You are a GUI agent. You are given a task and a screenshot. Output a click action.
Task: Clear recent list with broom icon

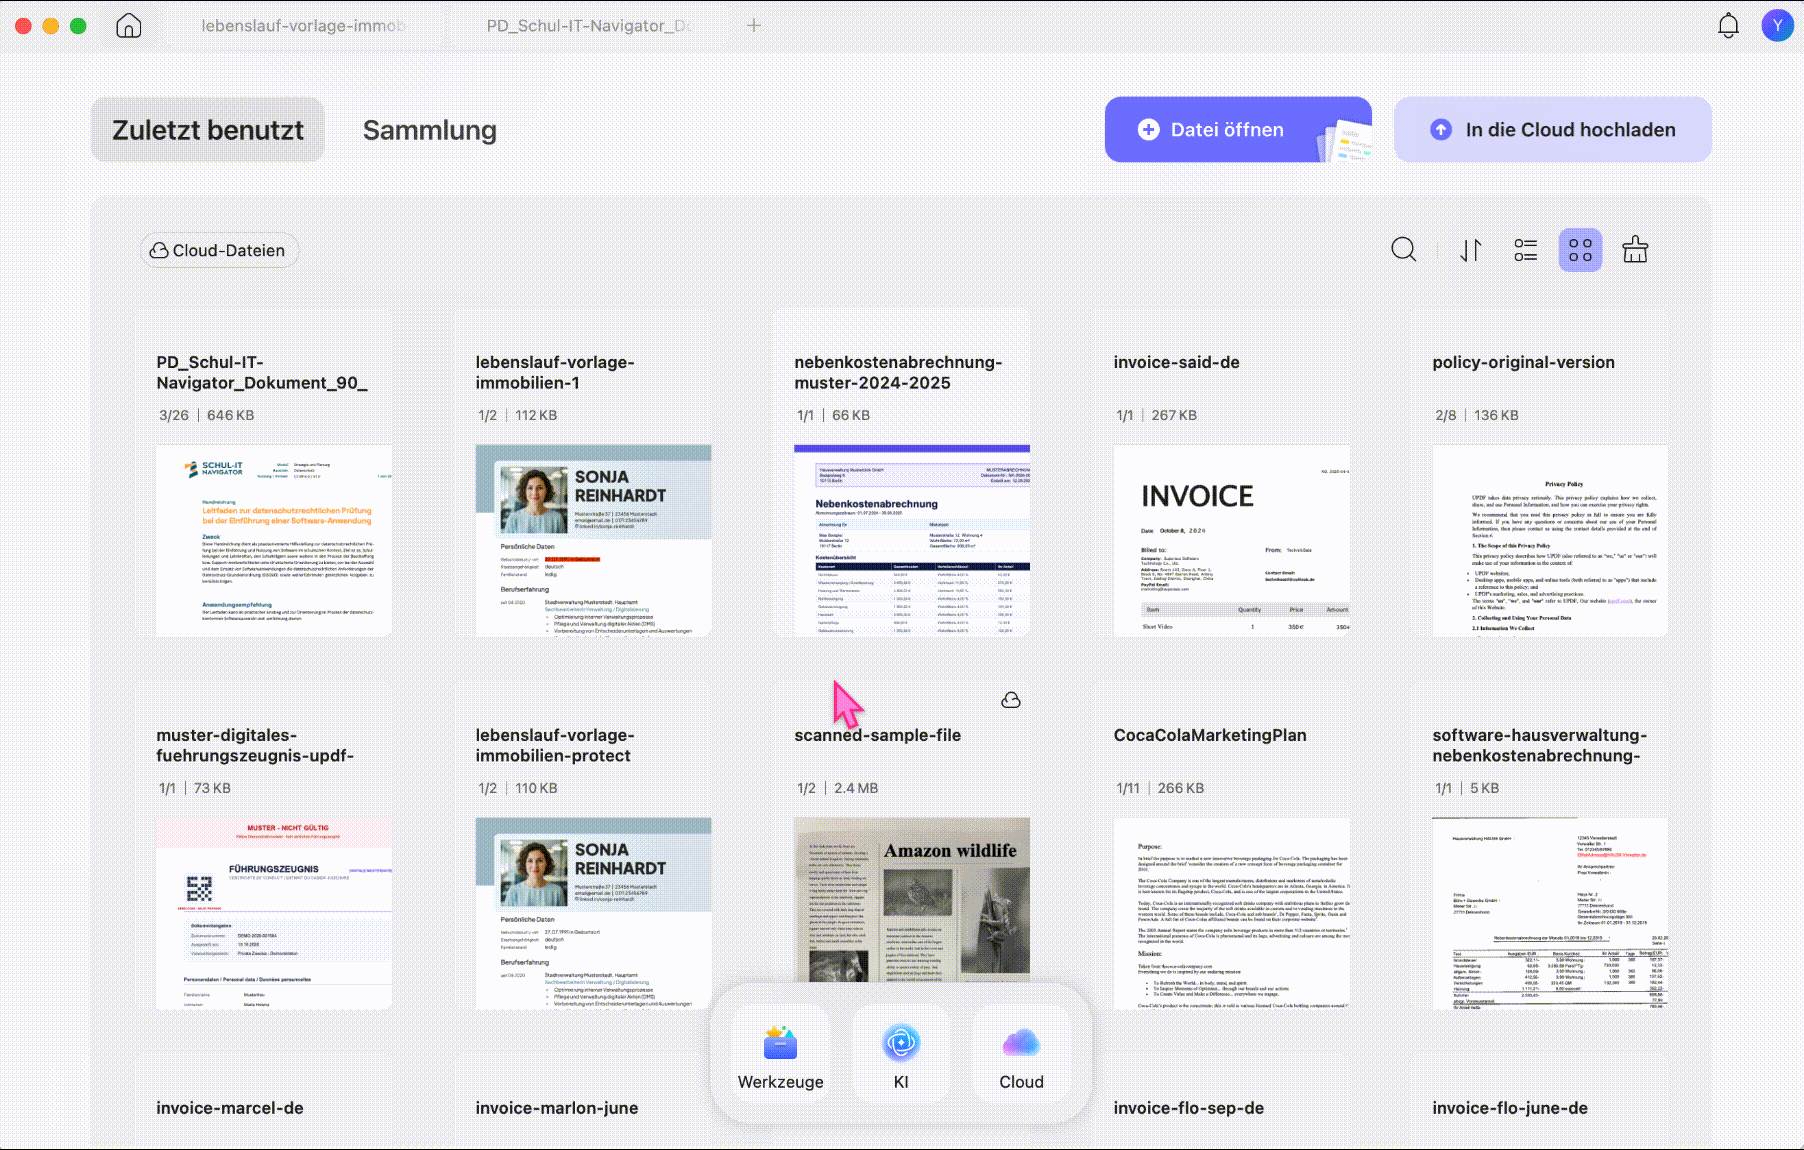coord(1635,249)
